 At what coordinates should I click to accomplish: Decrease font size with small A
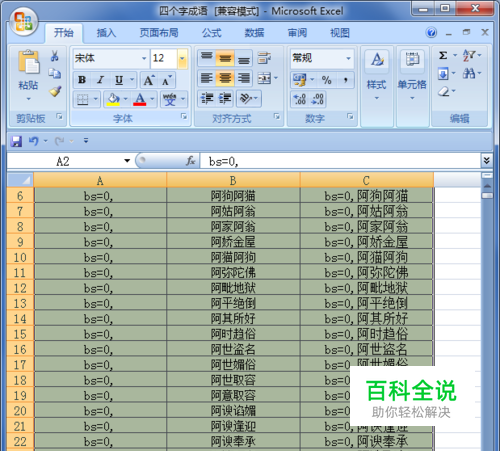(x=166, y=80)
